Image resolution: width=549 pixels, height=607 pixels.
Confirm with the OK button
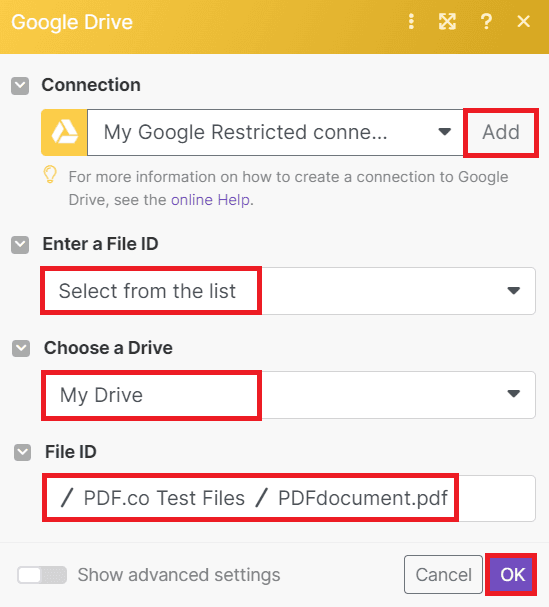512,574
